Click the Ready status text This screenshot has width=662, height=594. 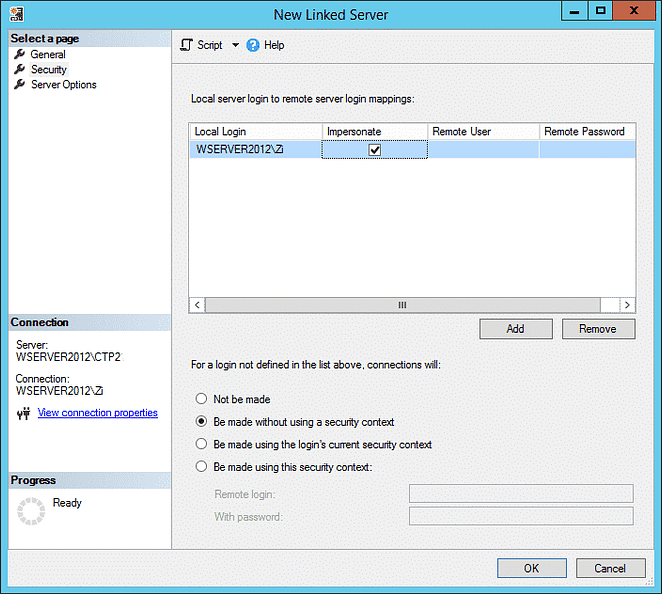pyautogui.click(x=67, y=503)
